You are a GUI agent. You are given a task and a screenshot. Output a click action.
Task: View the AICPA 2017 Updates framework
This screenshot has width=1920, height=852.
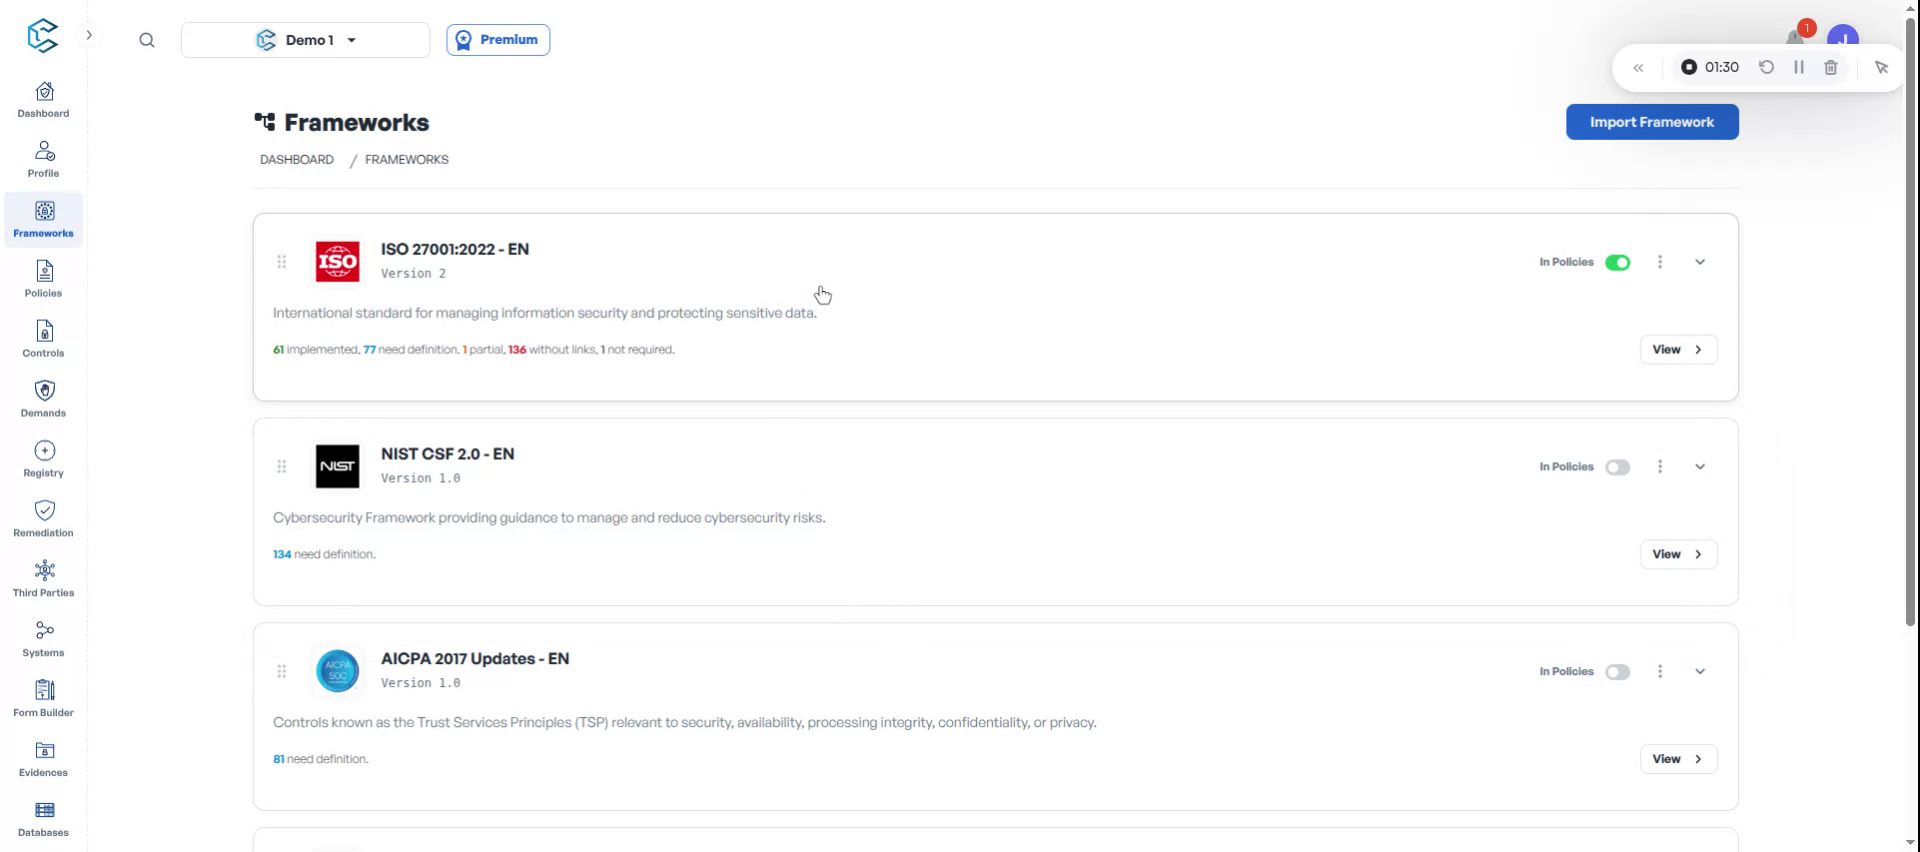tap(1678, 759)
